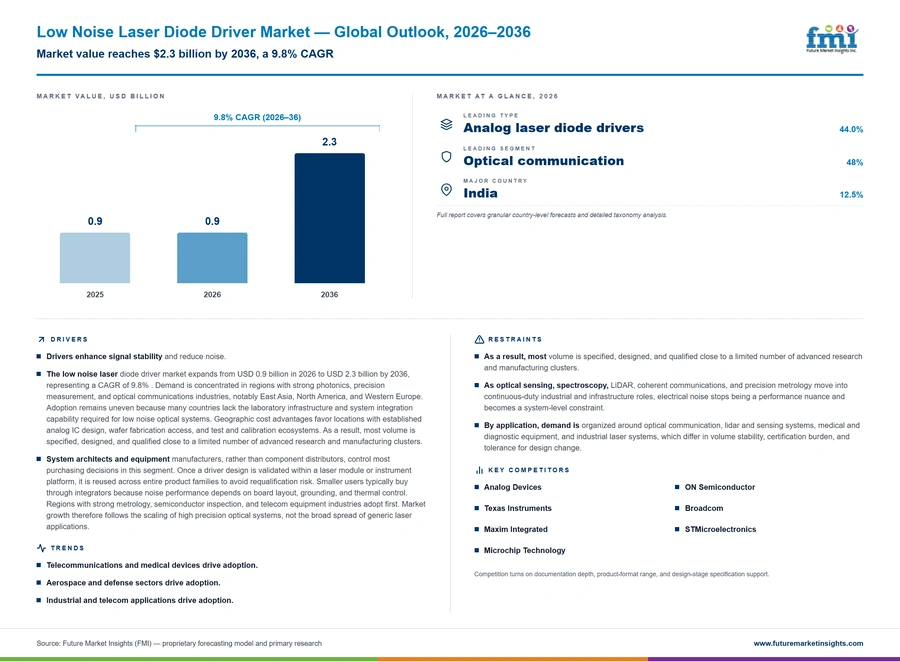Screen dimensions: 900x662
Task: Click the Maxim Integrated competitor
Action: click(x=515, y=529)
